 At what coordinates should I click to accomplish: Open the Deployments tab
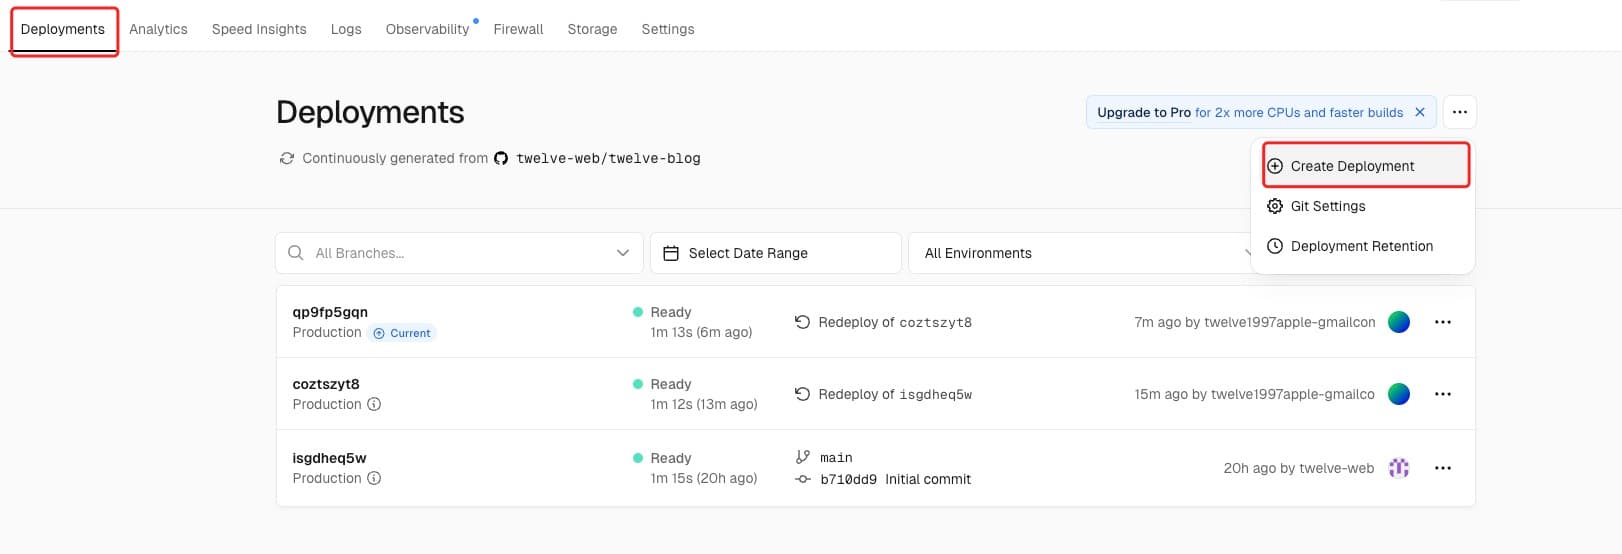tap(63, 29)
